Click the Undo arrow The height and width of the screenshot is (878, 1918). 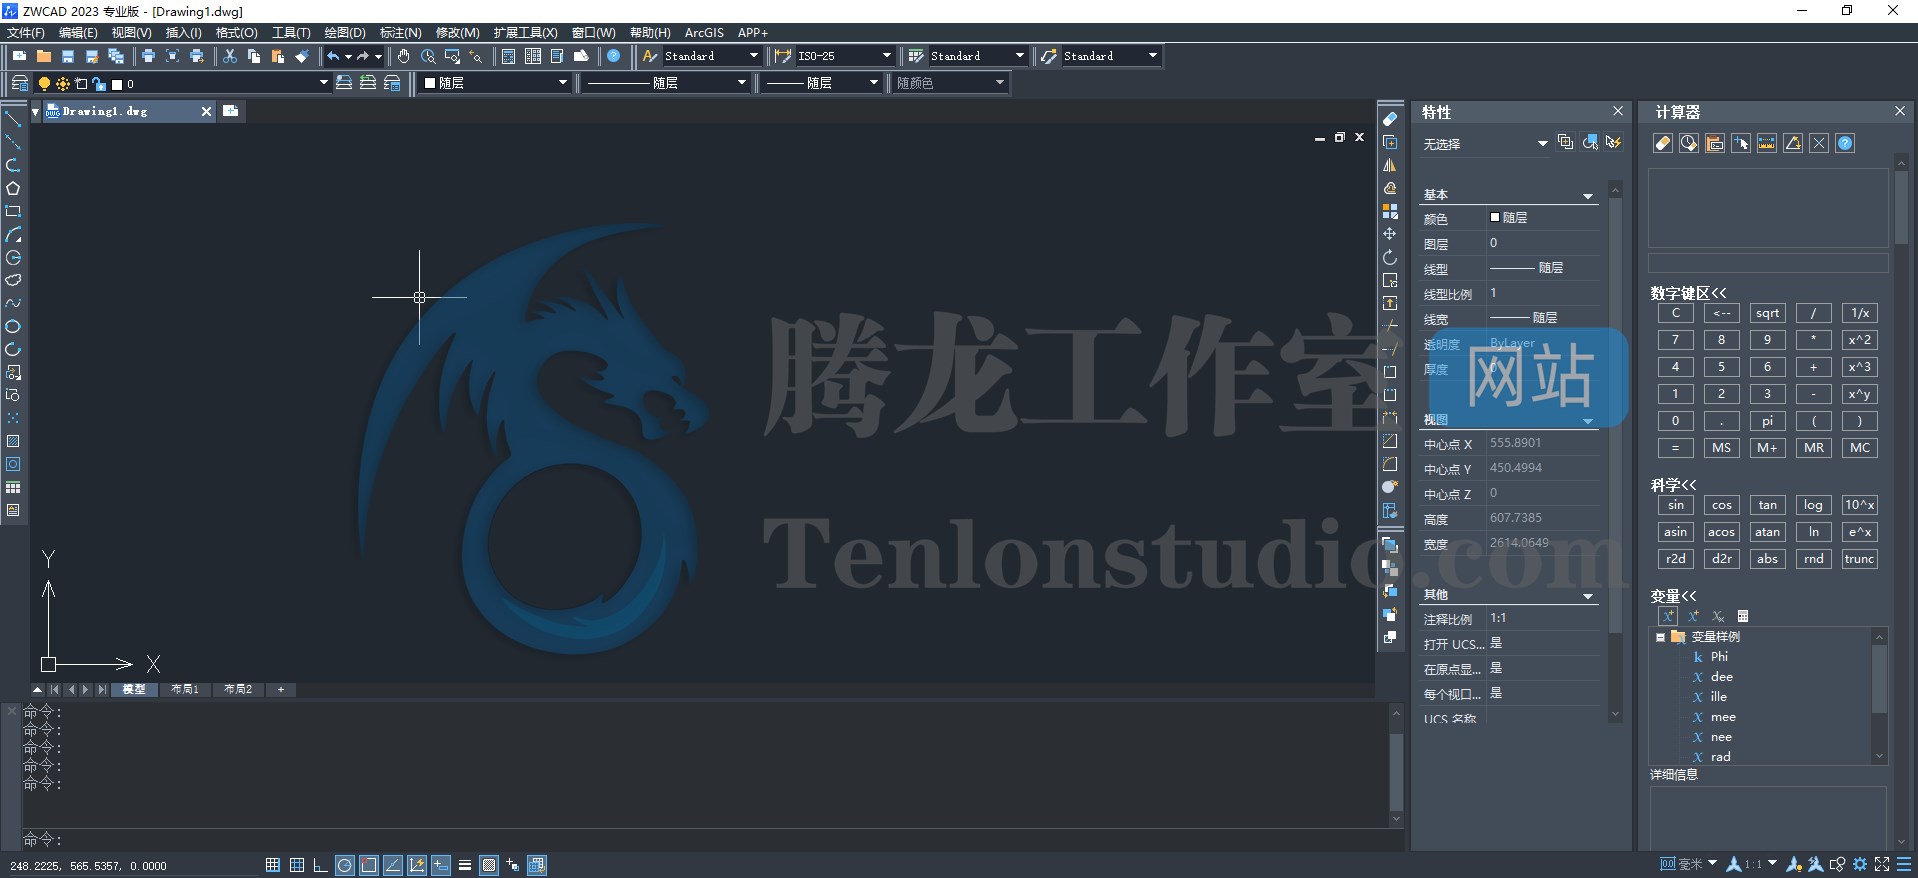point(333,56)
